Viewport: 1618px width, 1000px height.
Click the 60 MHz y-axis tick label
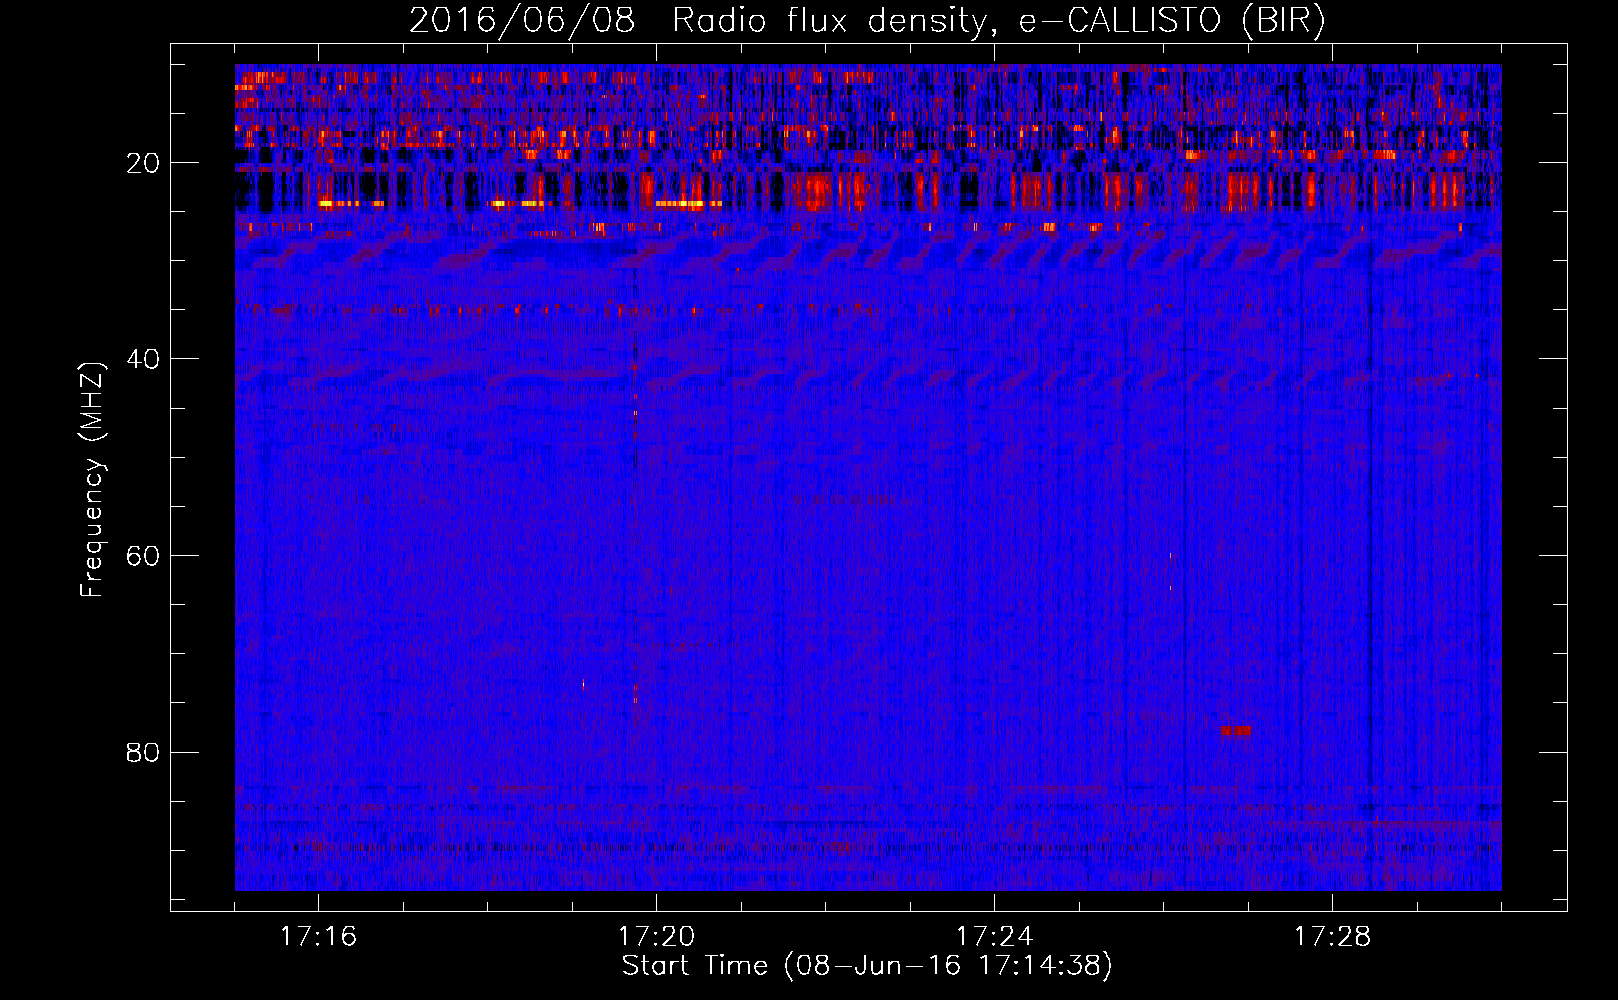[143, 556]
